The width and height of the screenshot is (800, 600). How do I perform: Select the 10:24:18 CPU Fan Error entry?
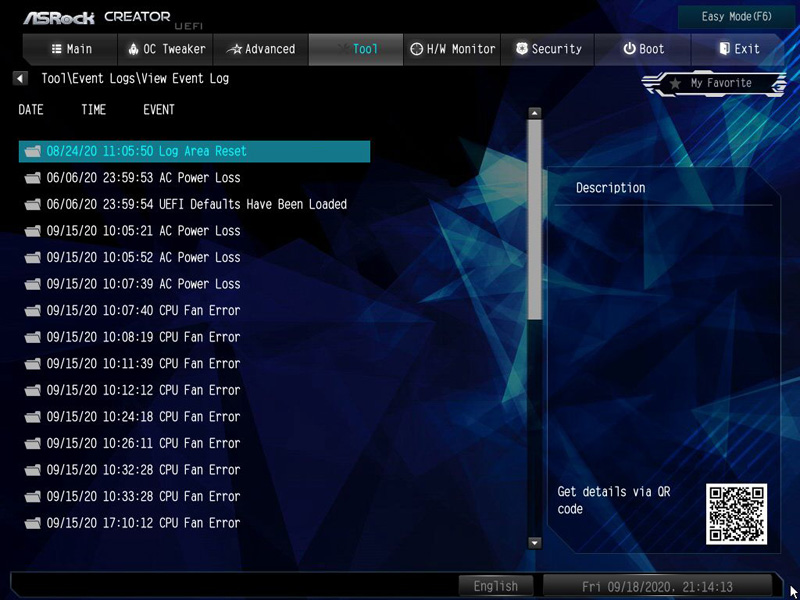194,417
